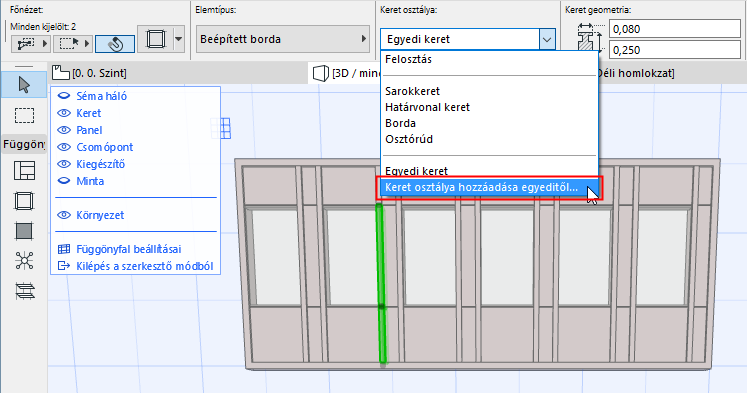Click the frame settings icon in Főnézet
Image resolution: width=747 pixels, height=393 pixels.
[x=155, y=39]
